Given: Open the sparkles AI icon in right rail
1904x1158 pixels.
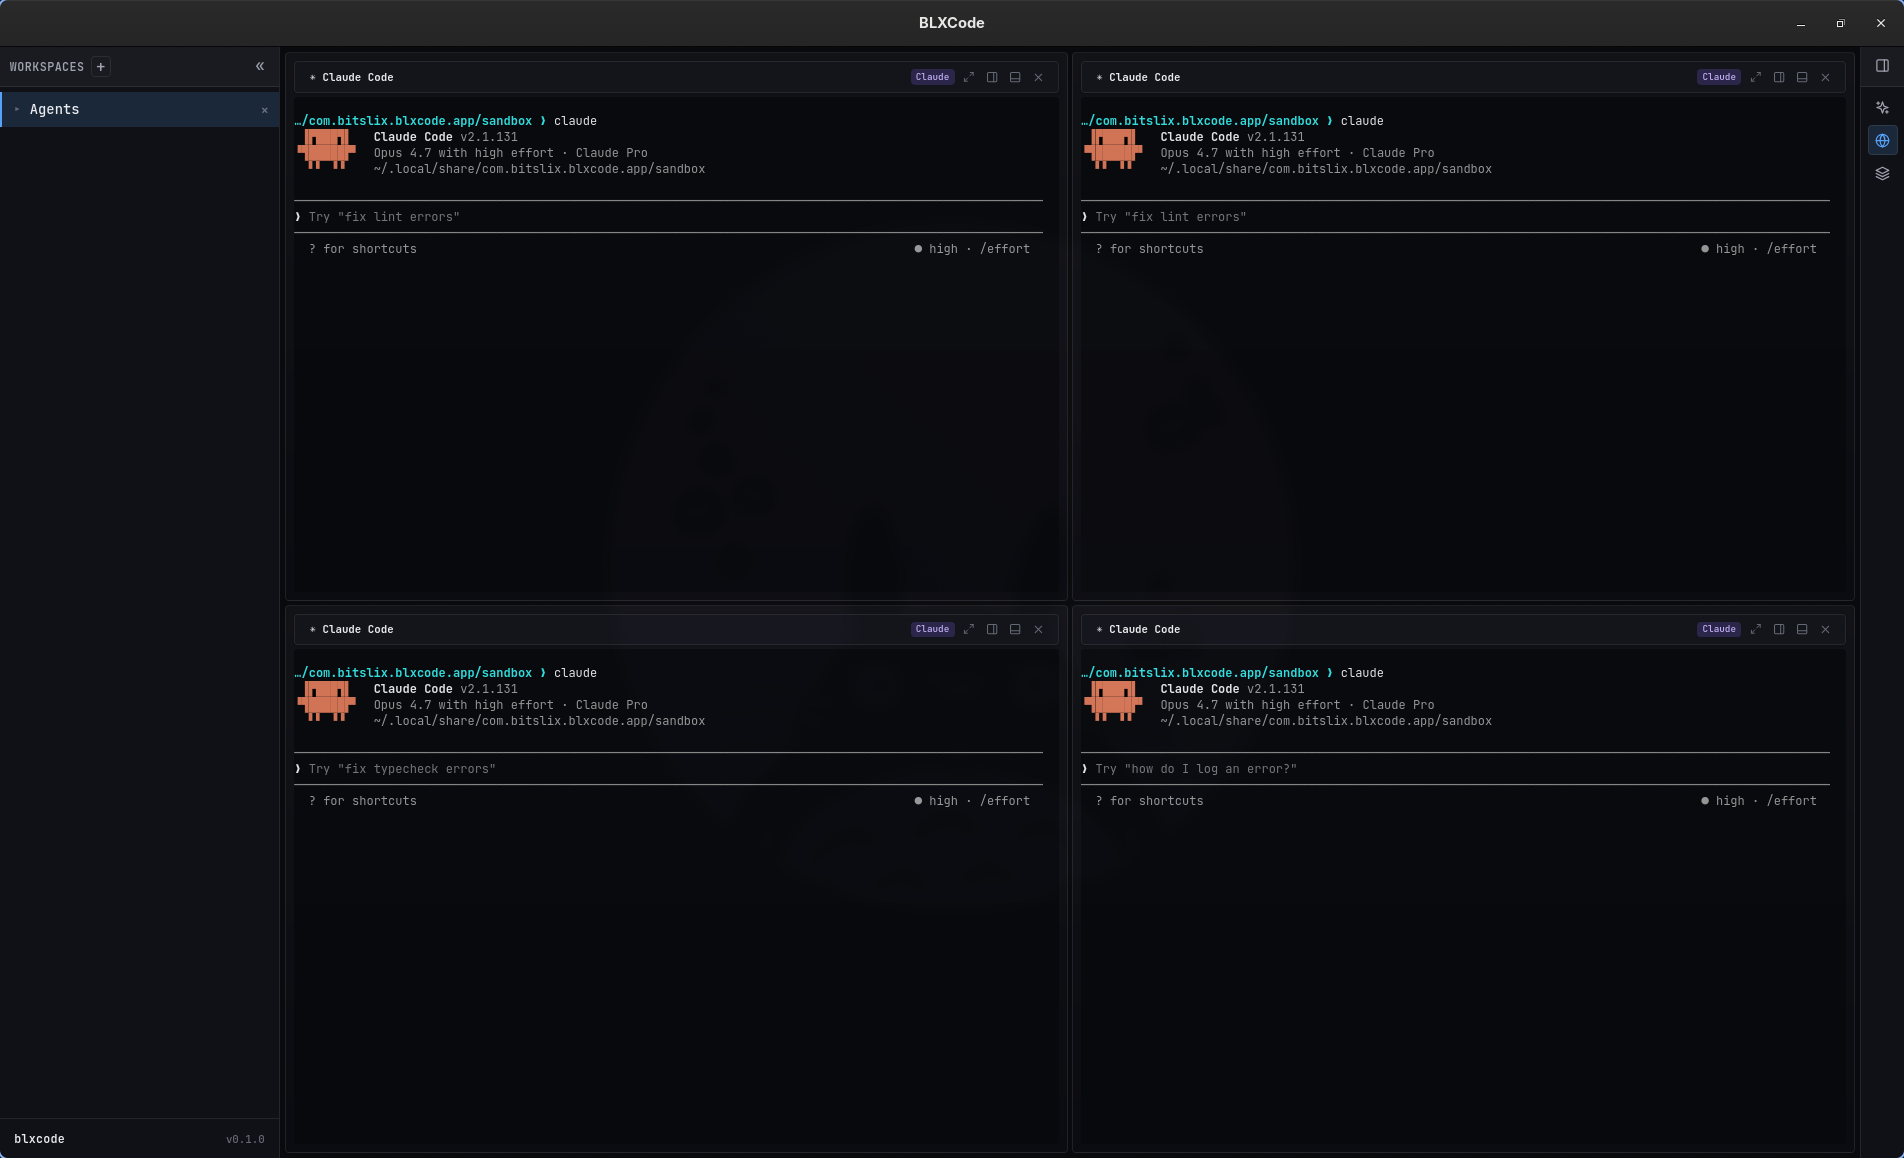Looking at the screenshot, I should (1882, 107).
